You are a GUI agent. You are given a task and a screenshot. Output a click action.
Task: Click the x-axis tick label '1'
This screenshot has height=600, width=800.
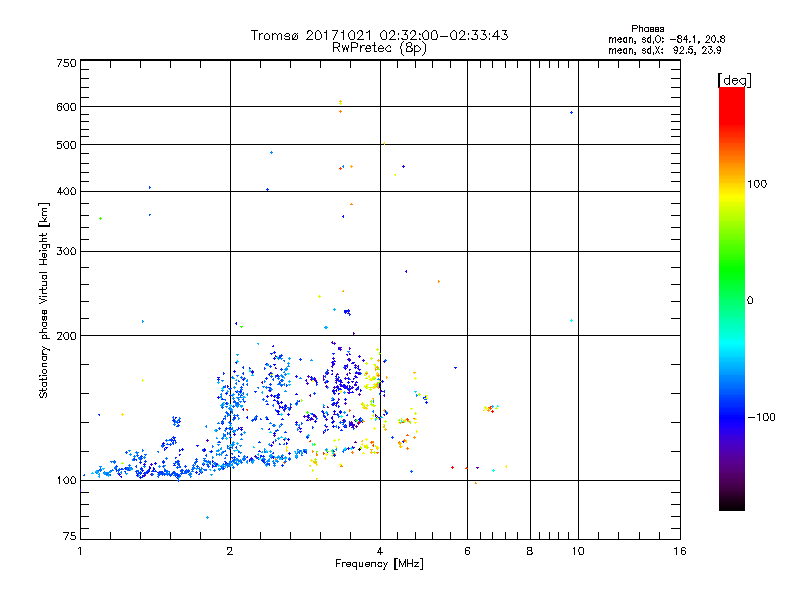coord(81,551)
